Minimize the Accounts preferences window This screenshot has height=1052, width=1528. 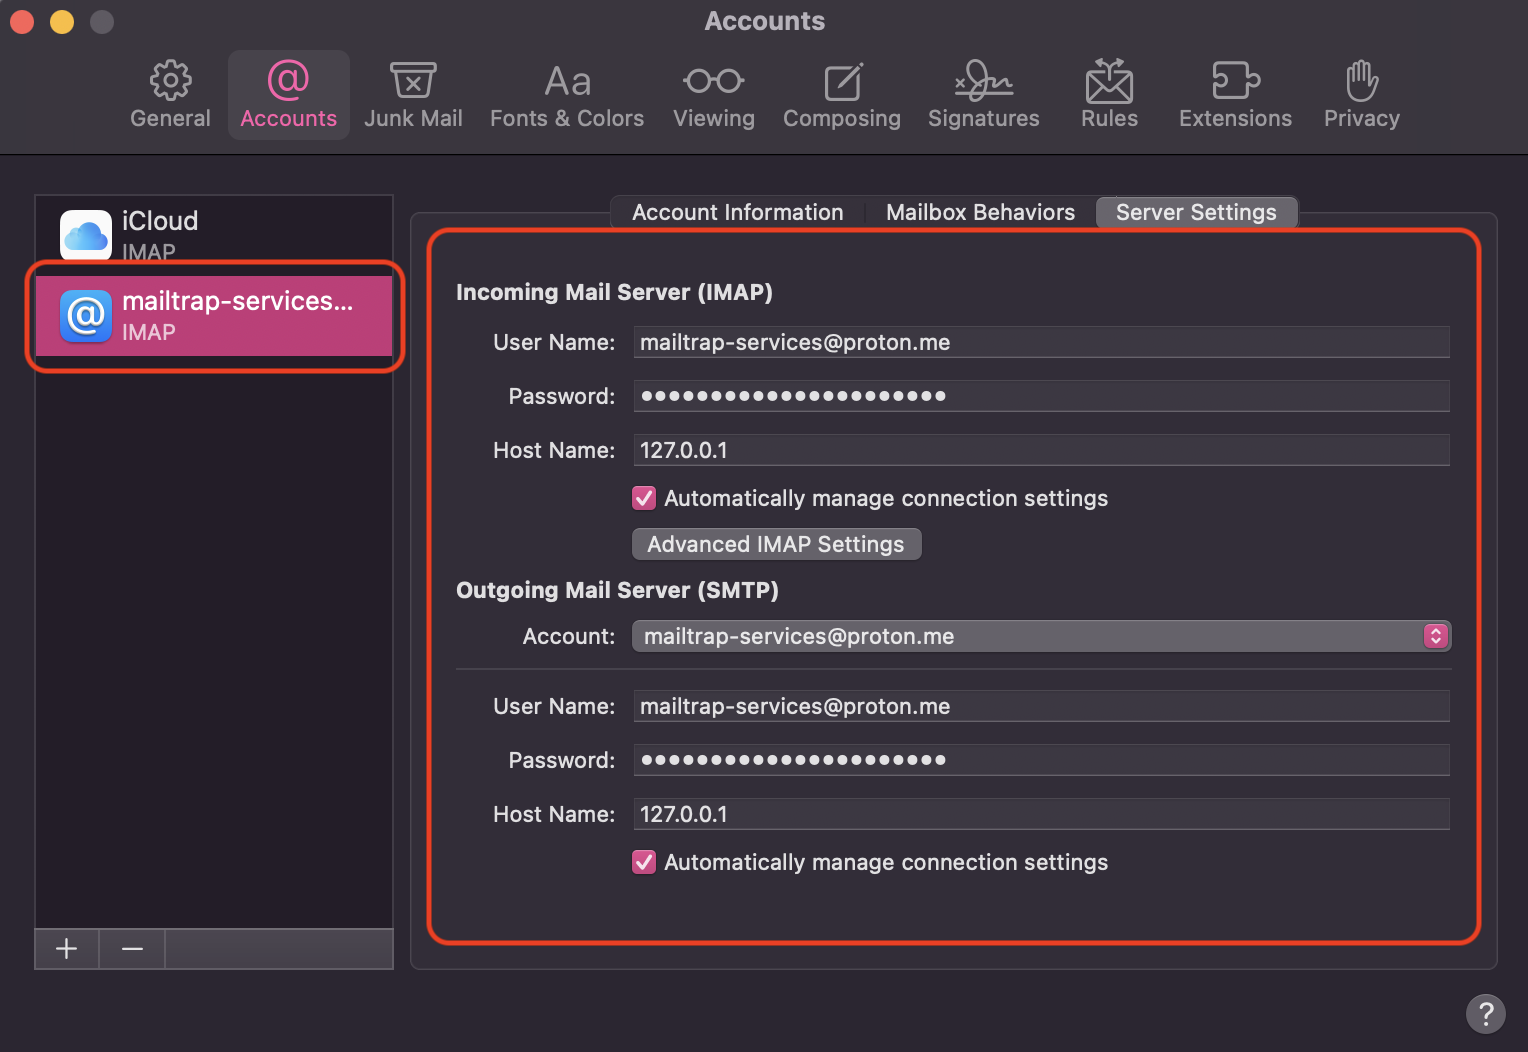pyautogui.click(x=62, y=21)
